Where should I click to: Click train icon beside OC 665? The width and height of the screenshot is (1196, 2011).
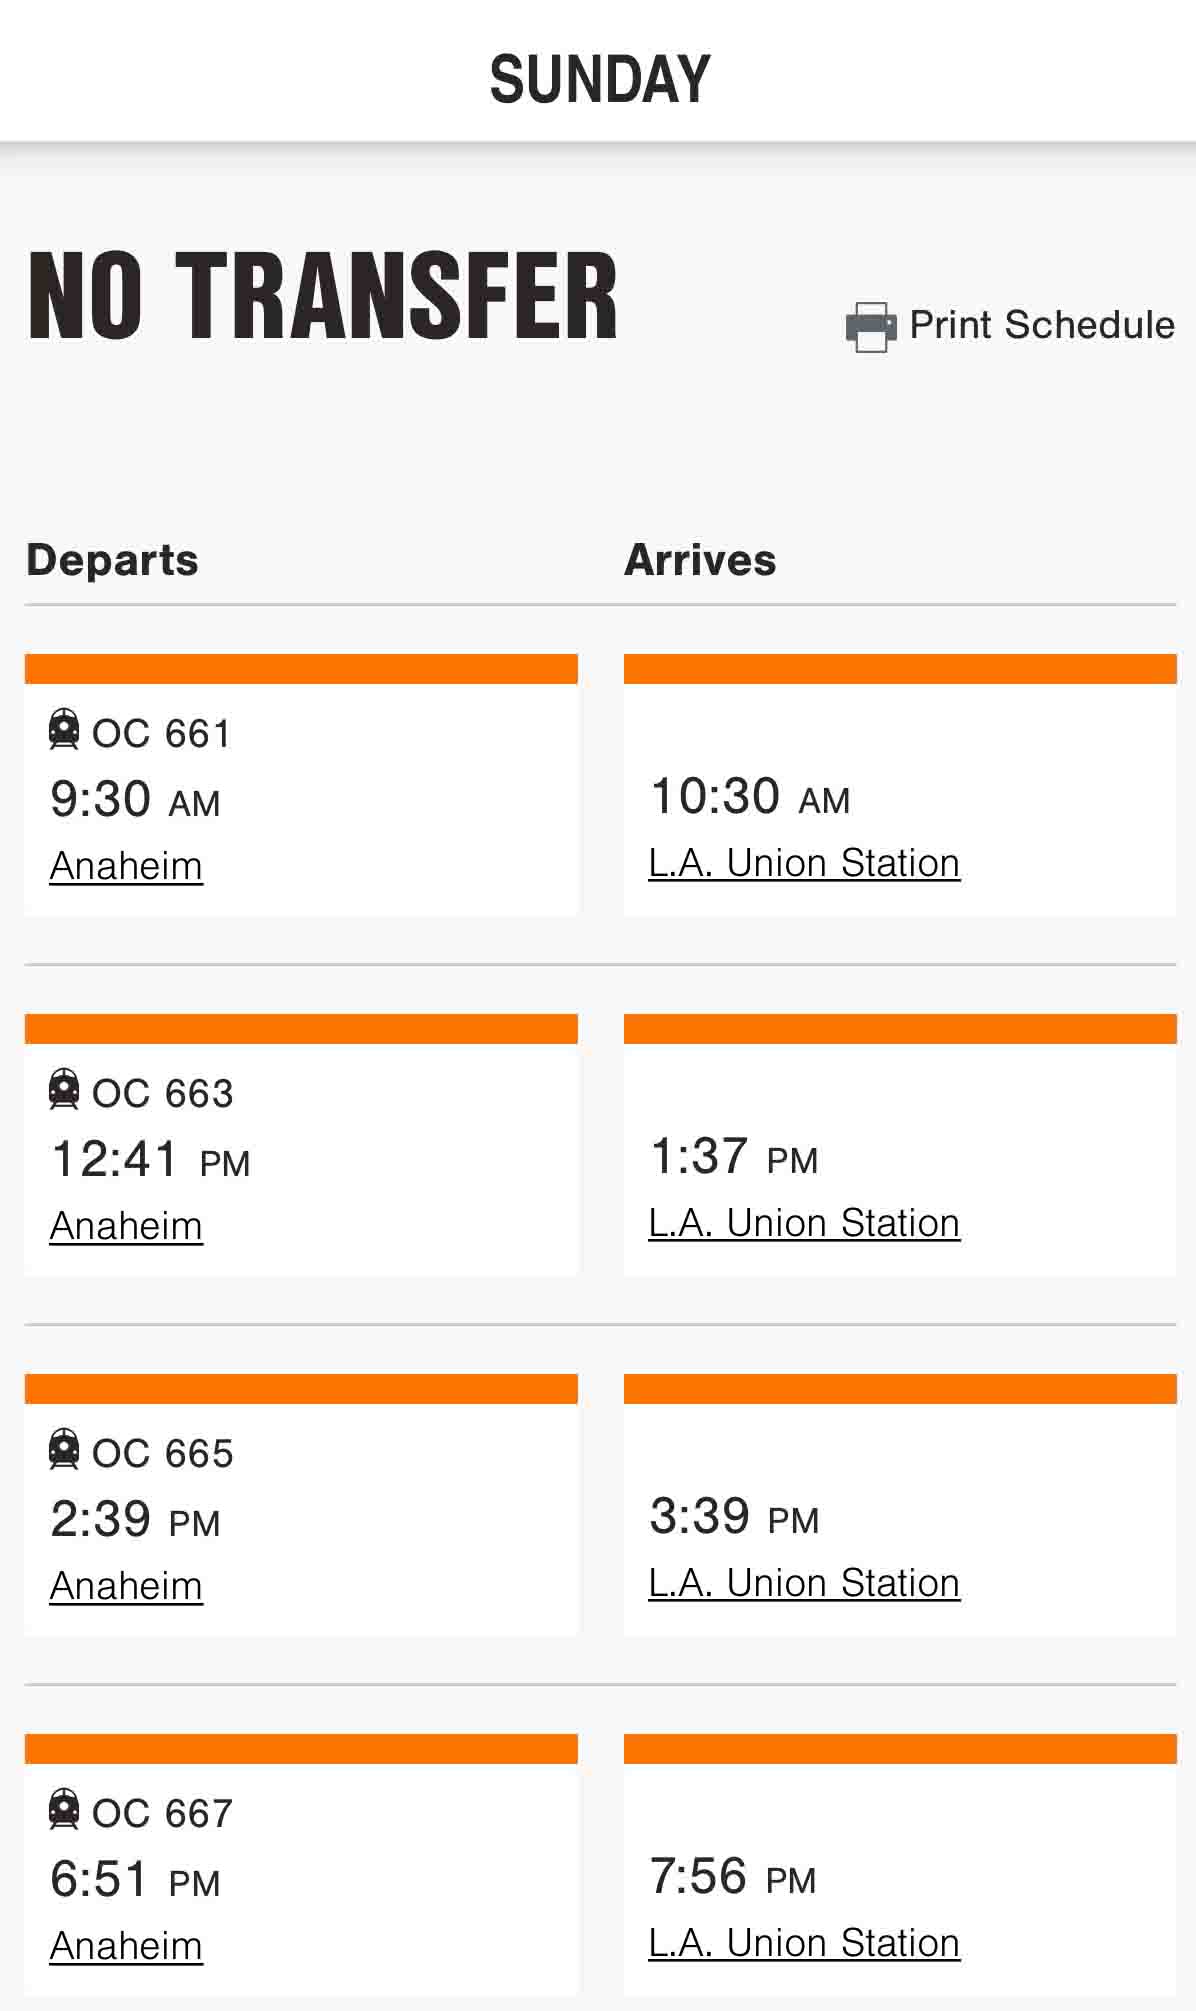point(64,1449)
